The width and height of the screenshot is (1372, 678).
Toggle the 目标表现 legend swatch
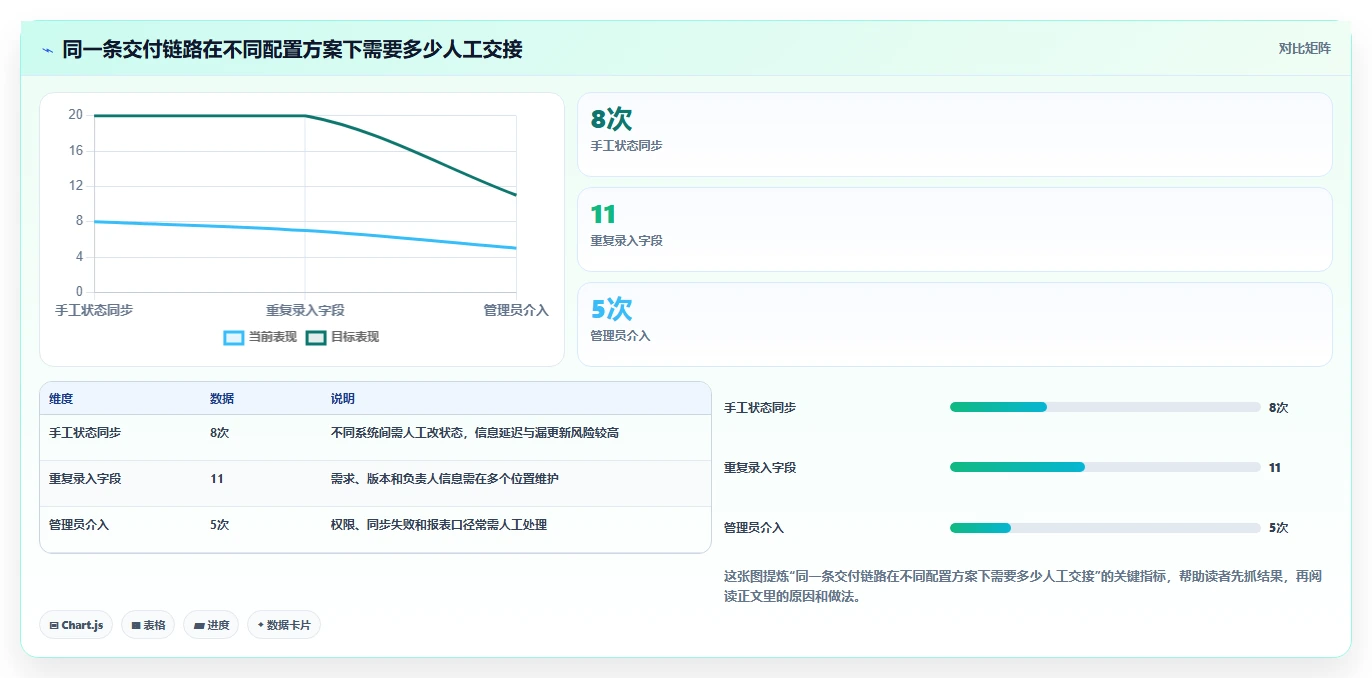pyautogui.click(x=316, y=337)
